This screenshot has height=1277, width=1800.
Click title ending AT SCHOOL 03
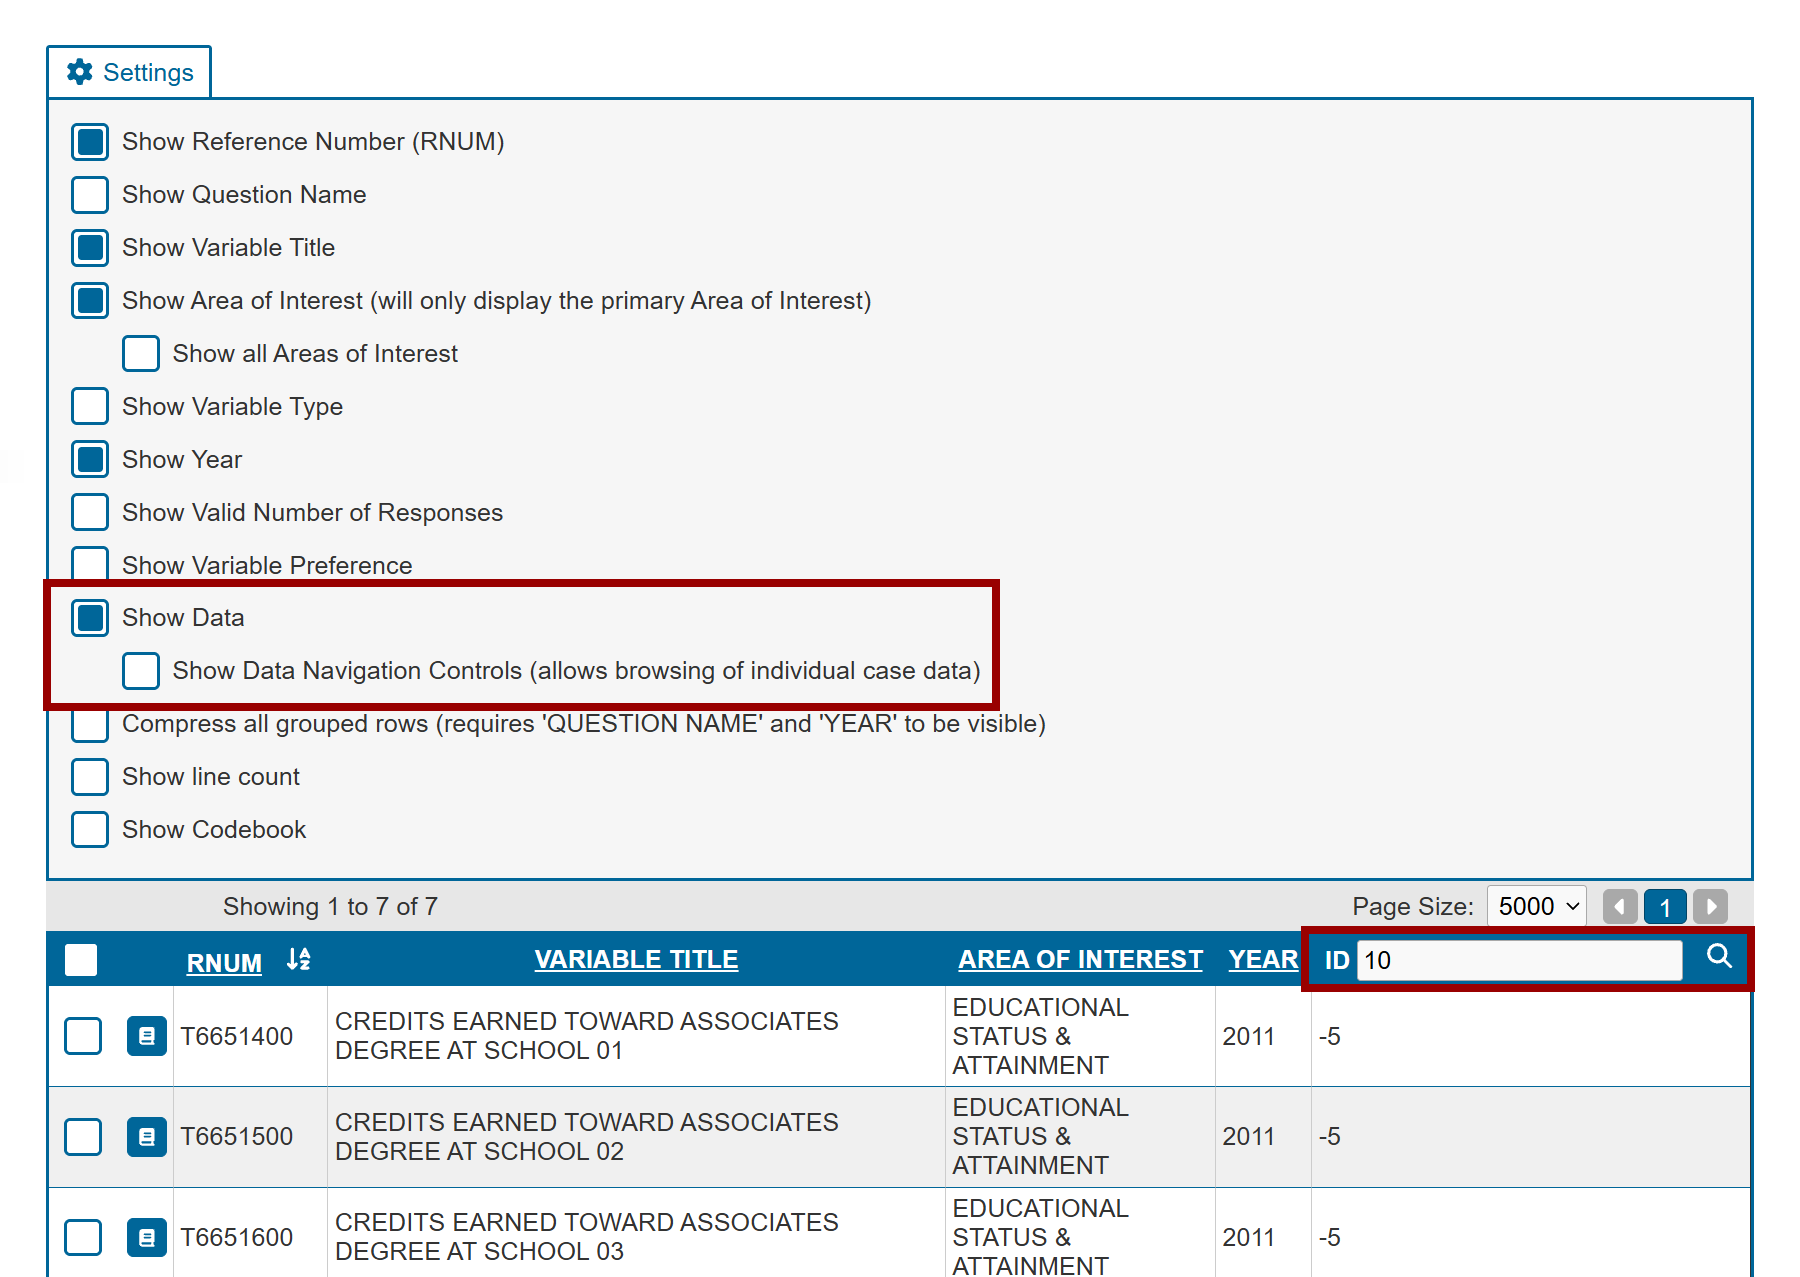587,1238
